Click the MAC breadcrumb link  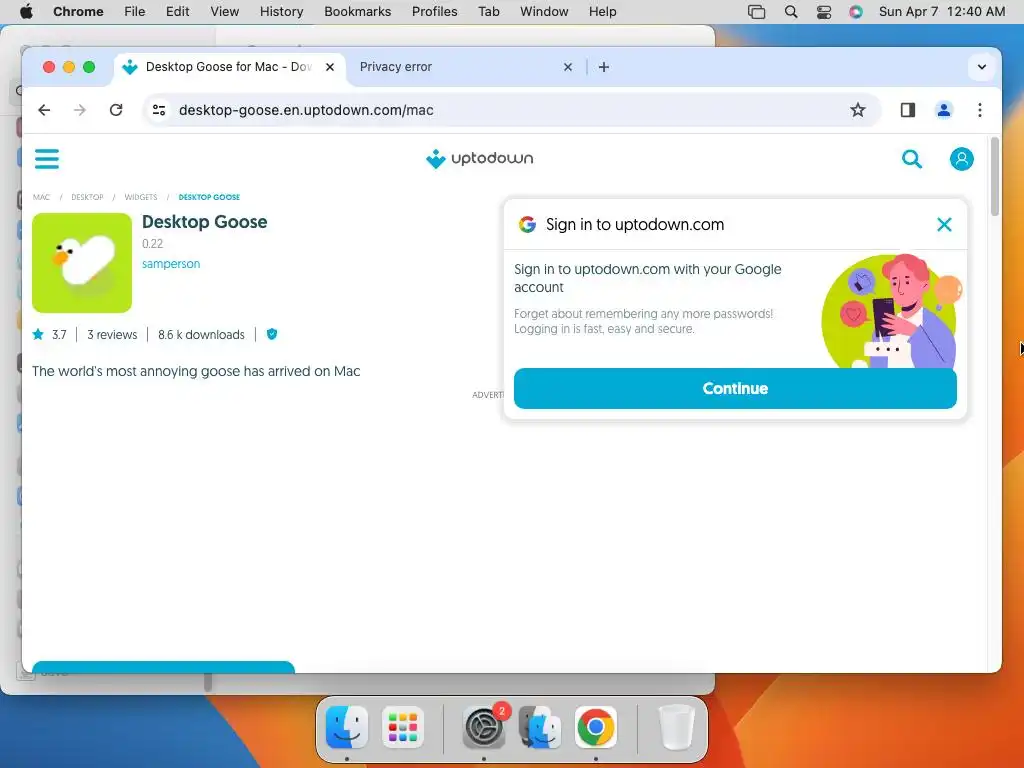pos(41,197)
